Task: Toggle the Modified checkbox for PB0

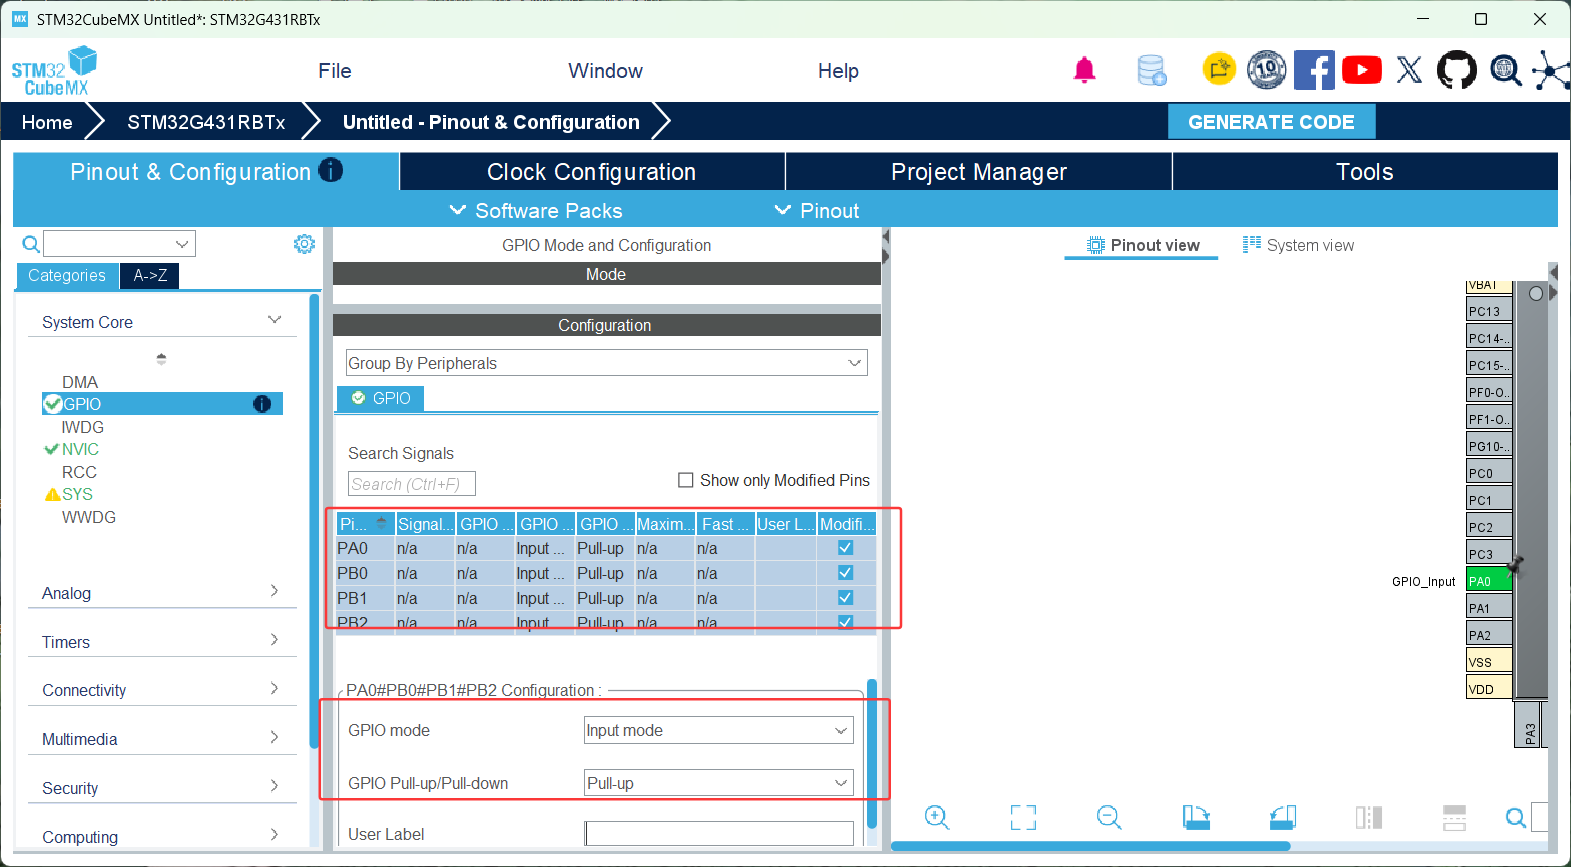Action: (x=845, y=573)
